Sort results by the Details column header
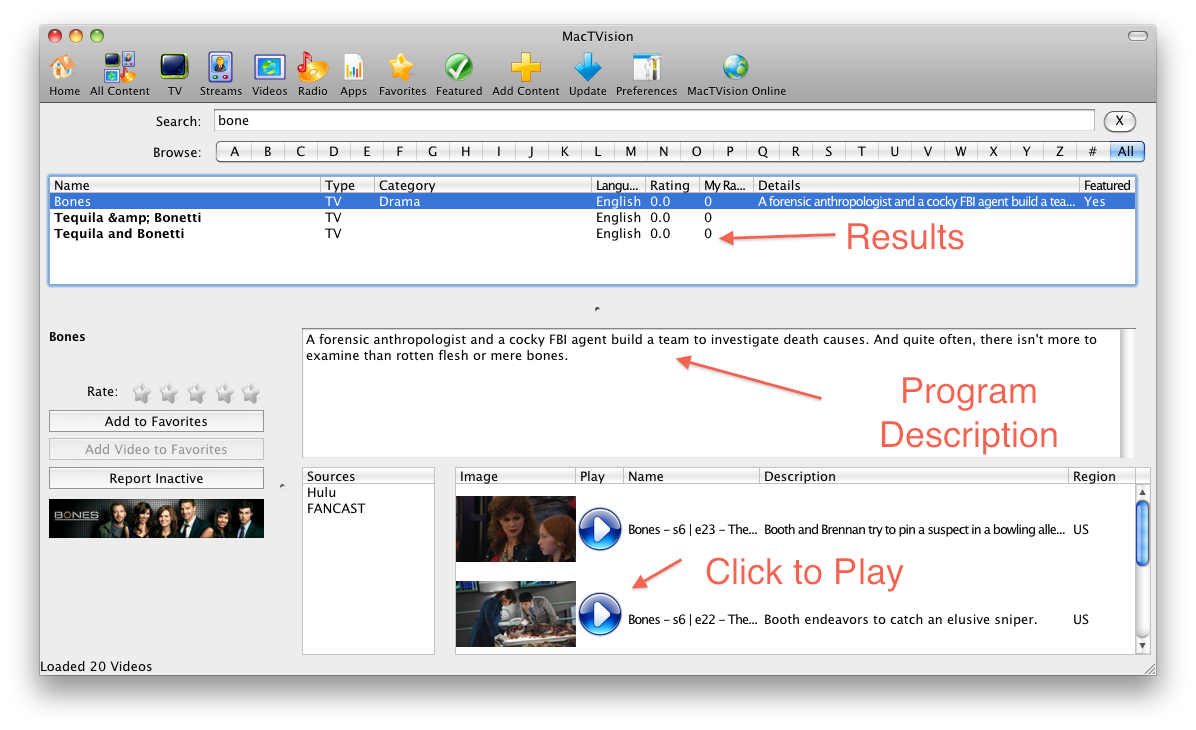Image resolution: width=1196 pixels, height=730 pixels. click(916, 185)
